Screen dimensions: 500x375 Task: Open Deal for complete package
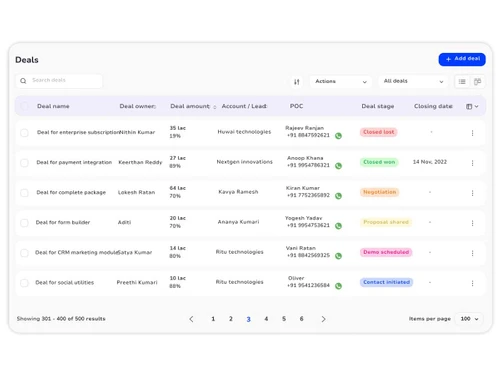click(x=71, y=192)
